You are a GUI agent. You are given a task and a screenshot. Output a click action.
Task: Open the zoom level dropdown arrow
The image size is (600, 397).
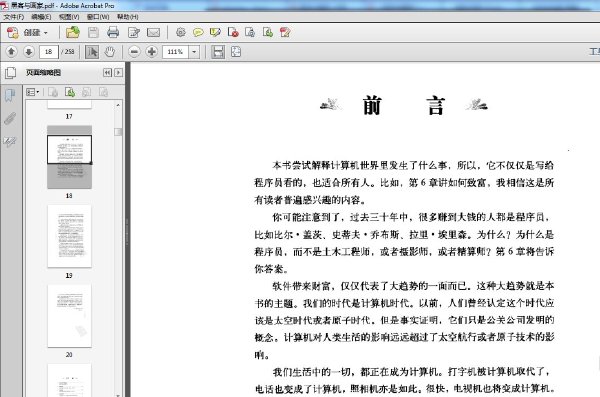(194, 52)
